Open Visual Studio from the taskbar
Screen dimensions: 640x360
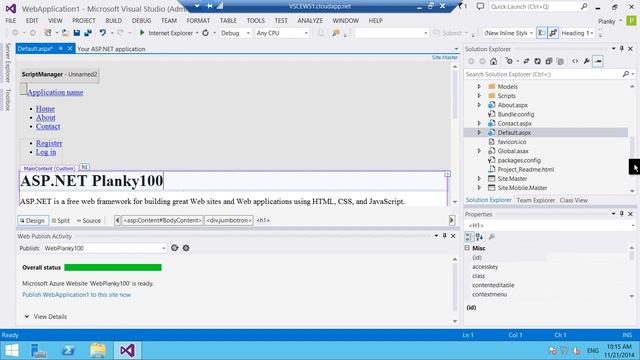(127, 350)
